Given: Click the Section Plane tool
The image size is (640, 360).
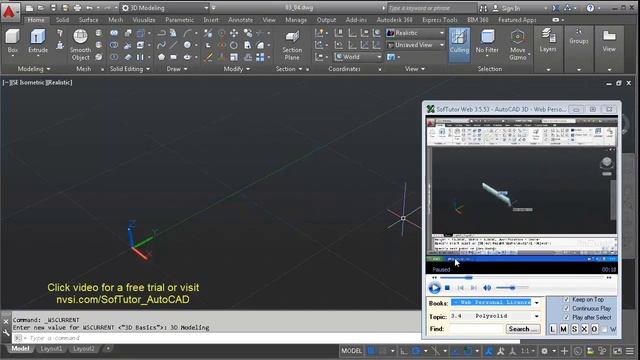Looking at the screenshot, I should tap(292, 45).
